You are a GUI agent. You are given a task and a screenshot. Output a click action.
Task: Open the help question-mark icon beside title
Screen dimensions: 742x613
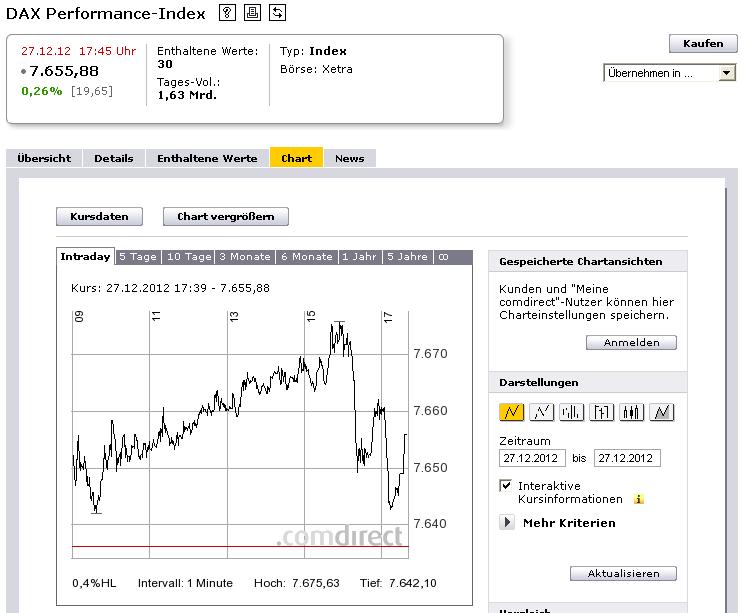coord(227,12)
